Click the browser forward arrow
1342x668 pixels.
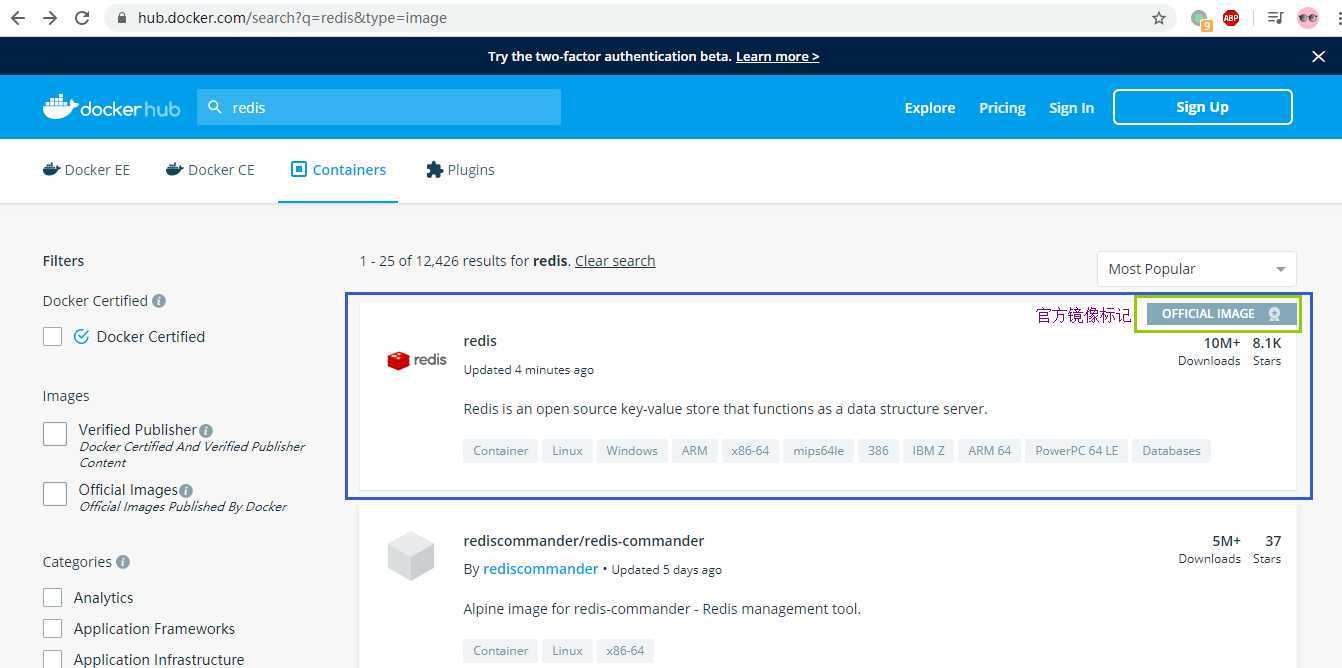pos(50,18)
